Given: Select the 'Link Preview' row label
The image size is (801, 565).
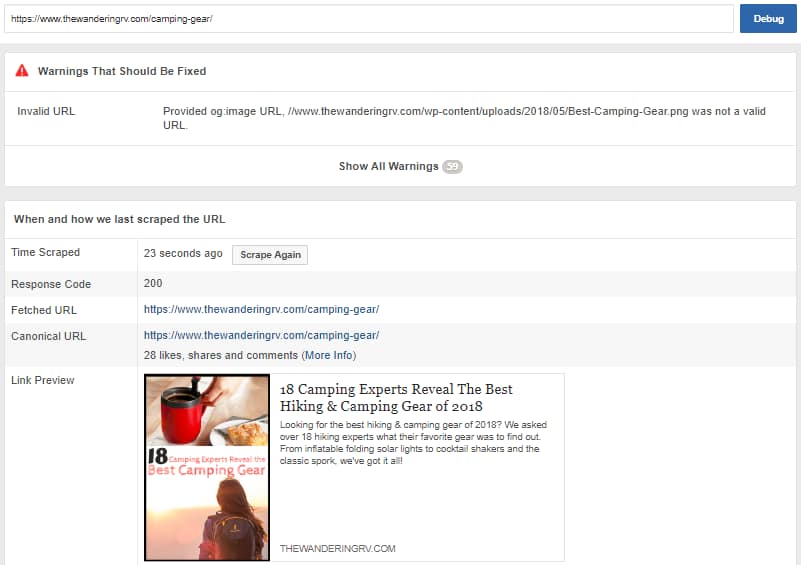Looking at the screenshot, I should pyautogui.click(x=42, y=380).
